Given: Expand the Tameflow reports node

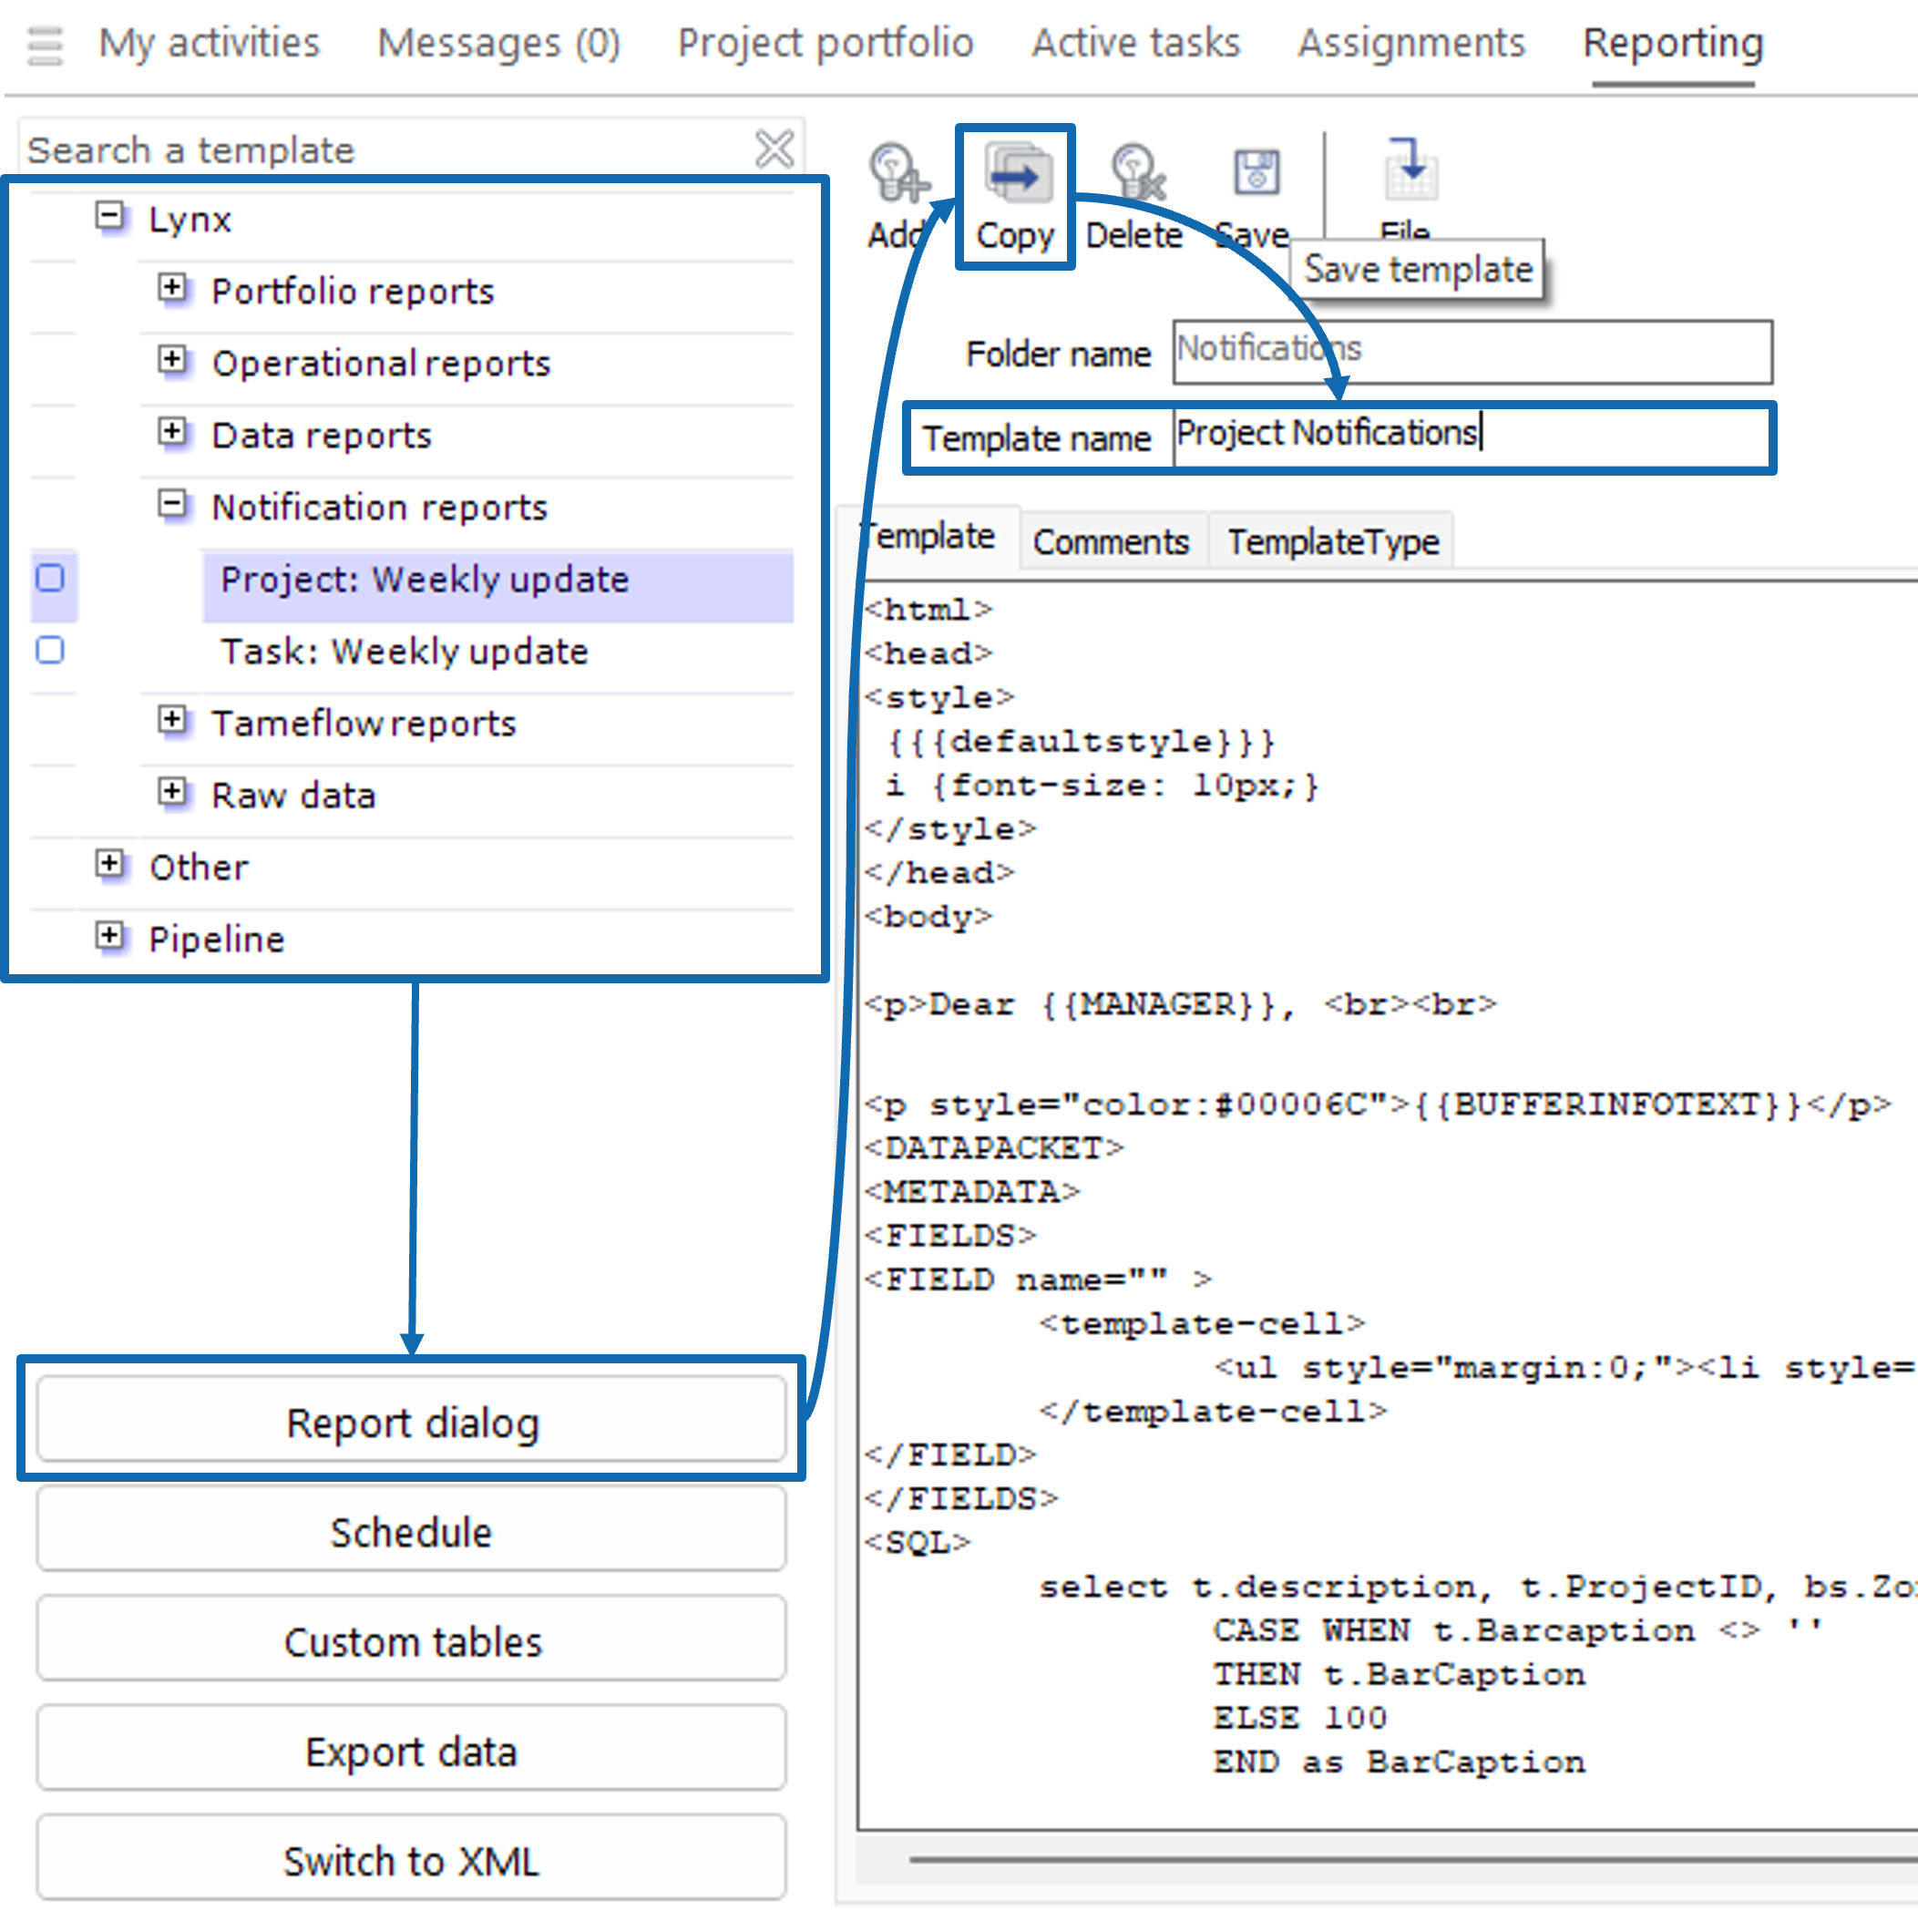Looking at the screenshot, I should pos(172,719).
